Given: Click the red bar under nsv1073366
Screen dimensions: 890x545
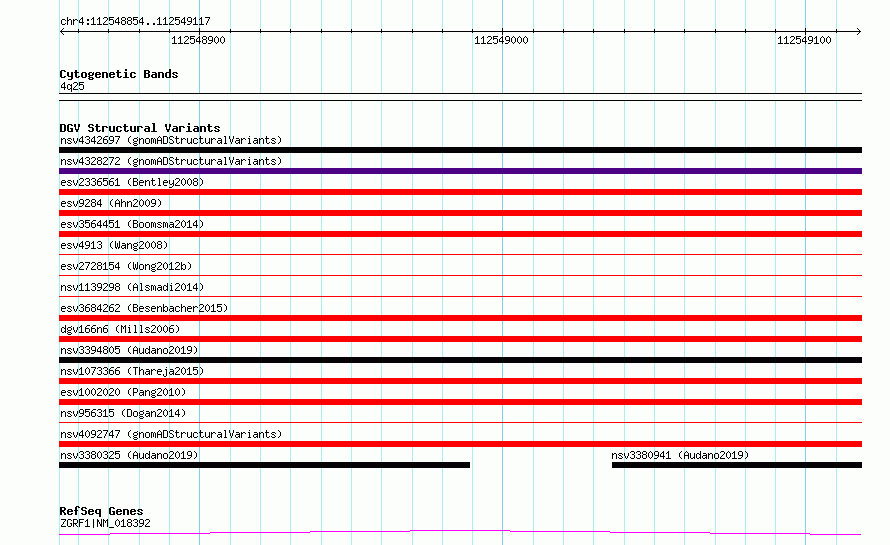Looking at the screenshot, I should pos(460,381).
